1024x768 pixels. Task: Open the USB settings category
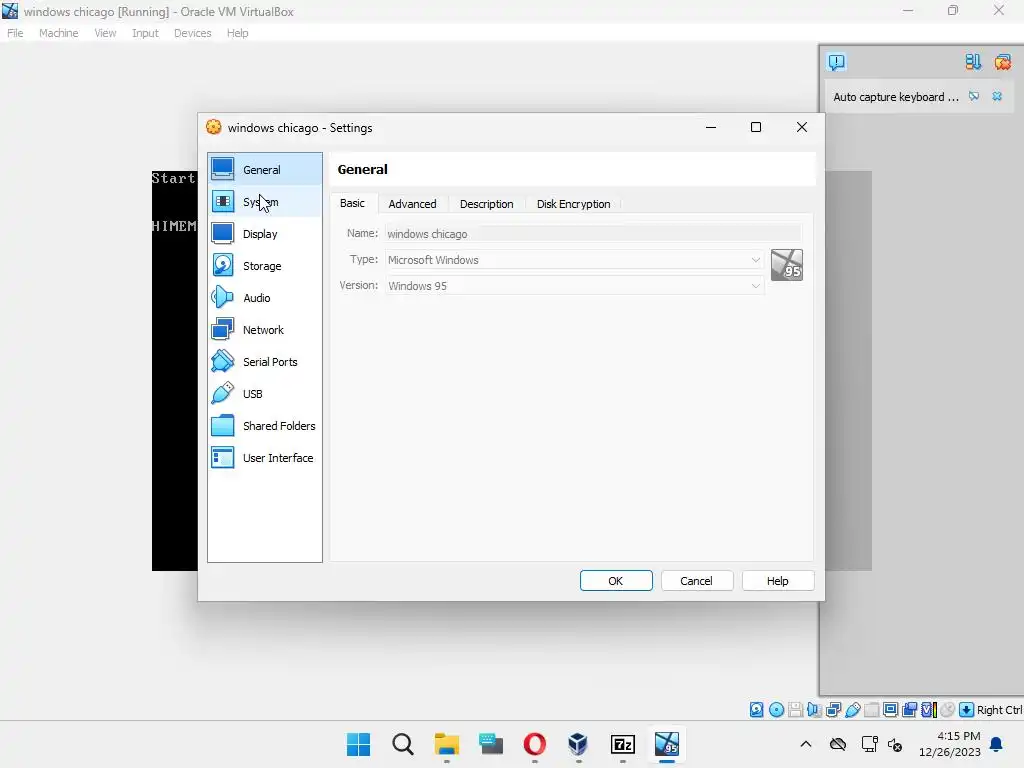click(264, 394)
